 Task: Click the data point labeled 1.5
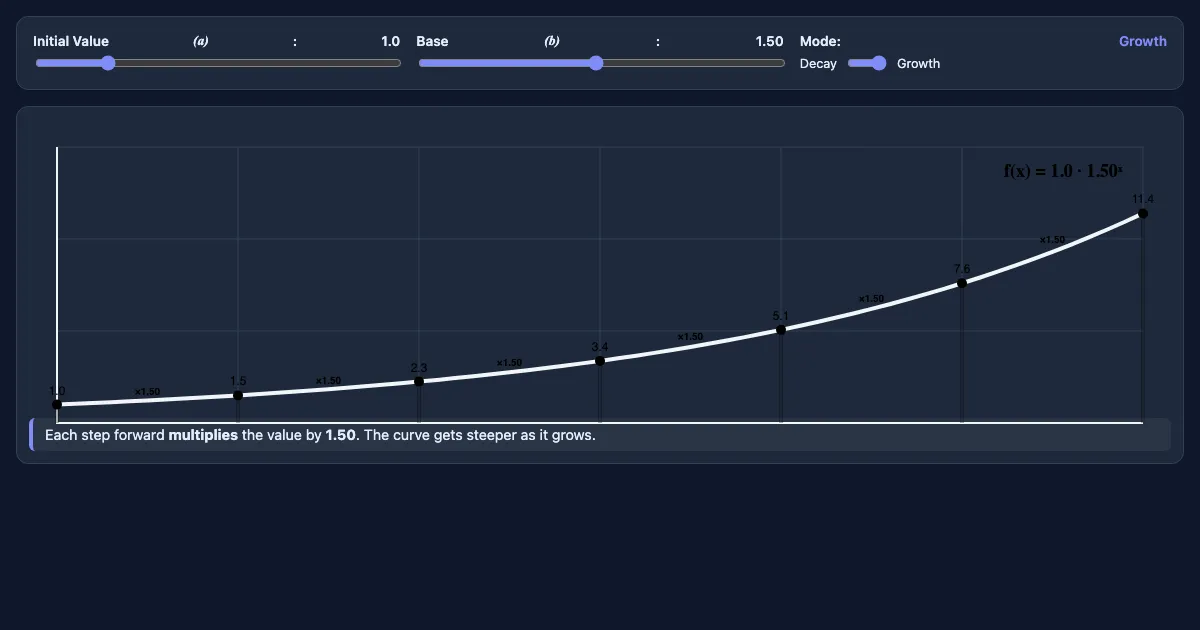click(238, 395)
